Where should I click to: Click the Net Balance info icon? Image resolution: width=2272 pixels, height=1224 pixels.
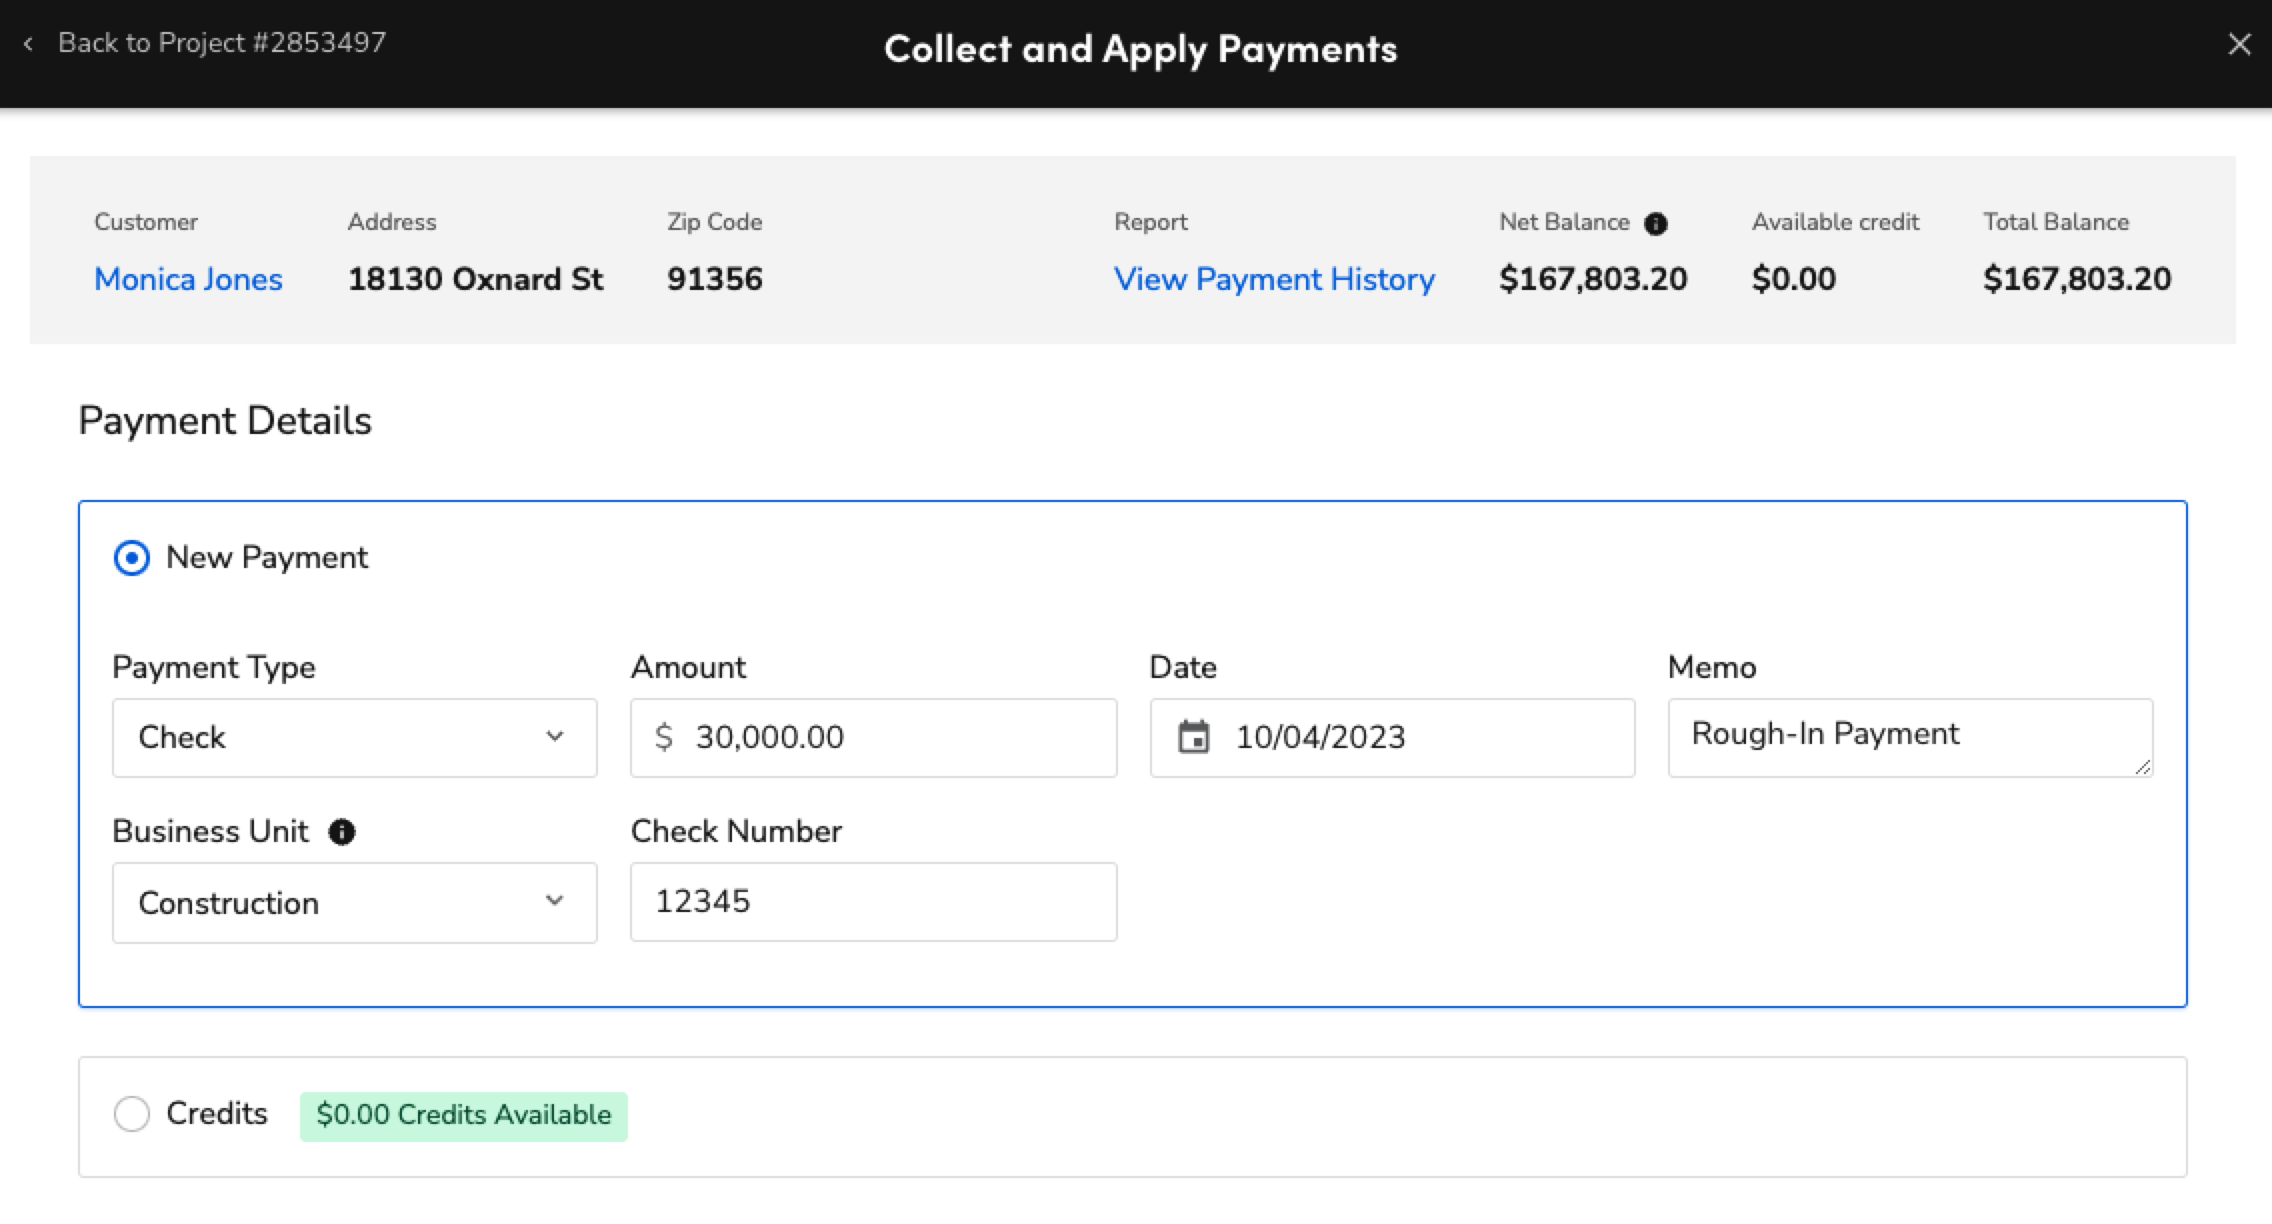click(1656, 224)
